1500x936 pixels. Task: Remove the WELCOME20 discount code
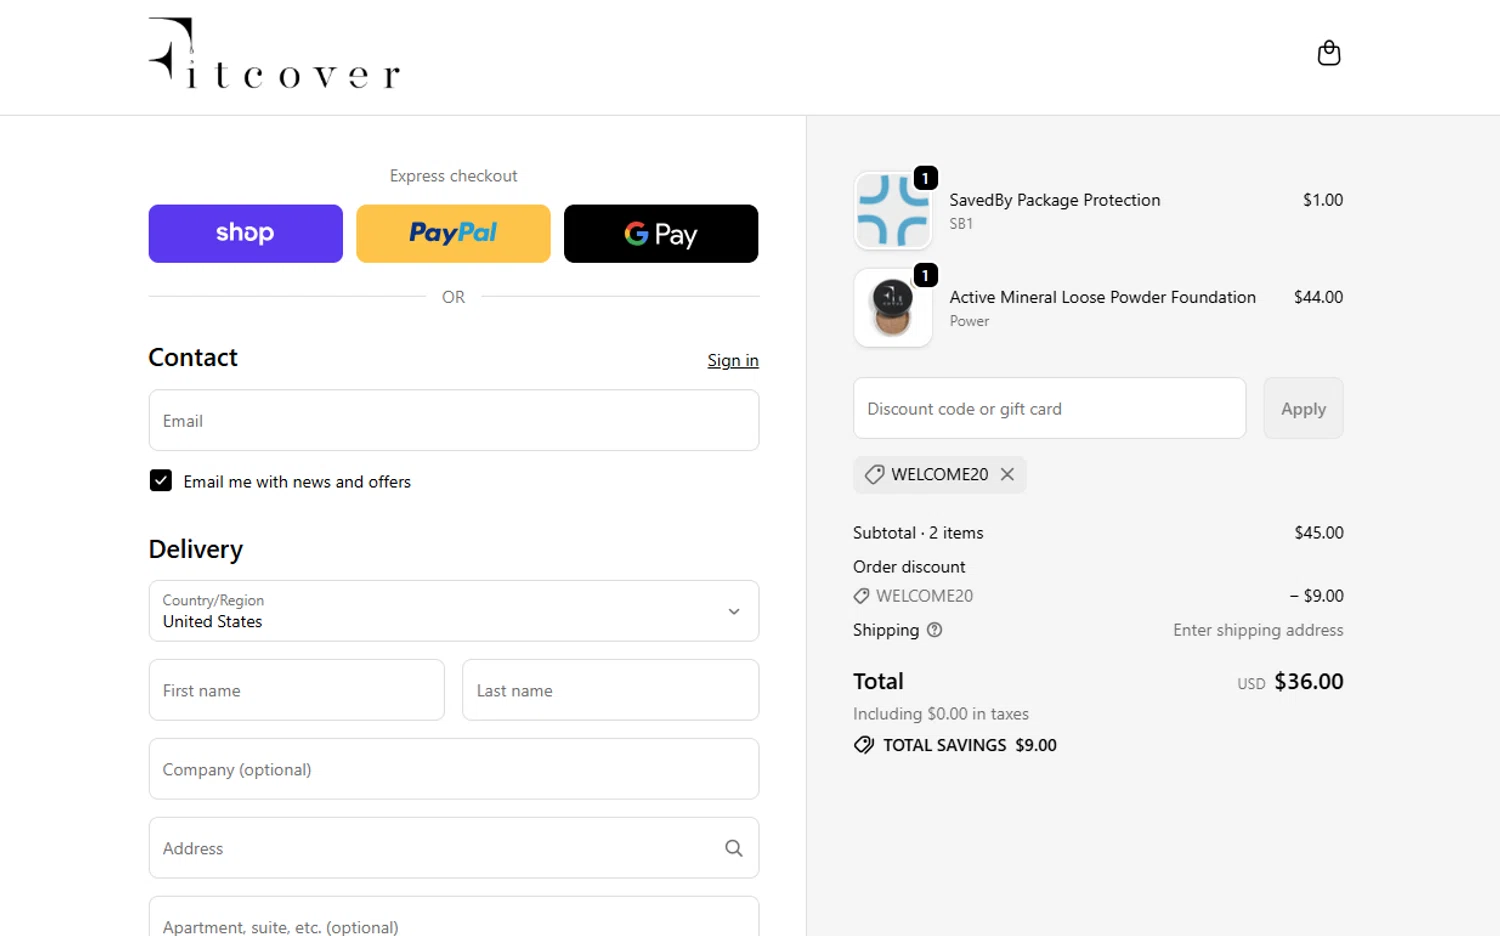(x=1007, y=474)
